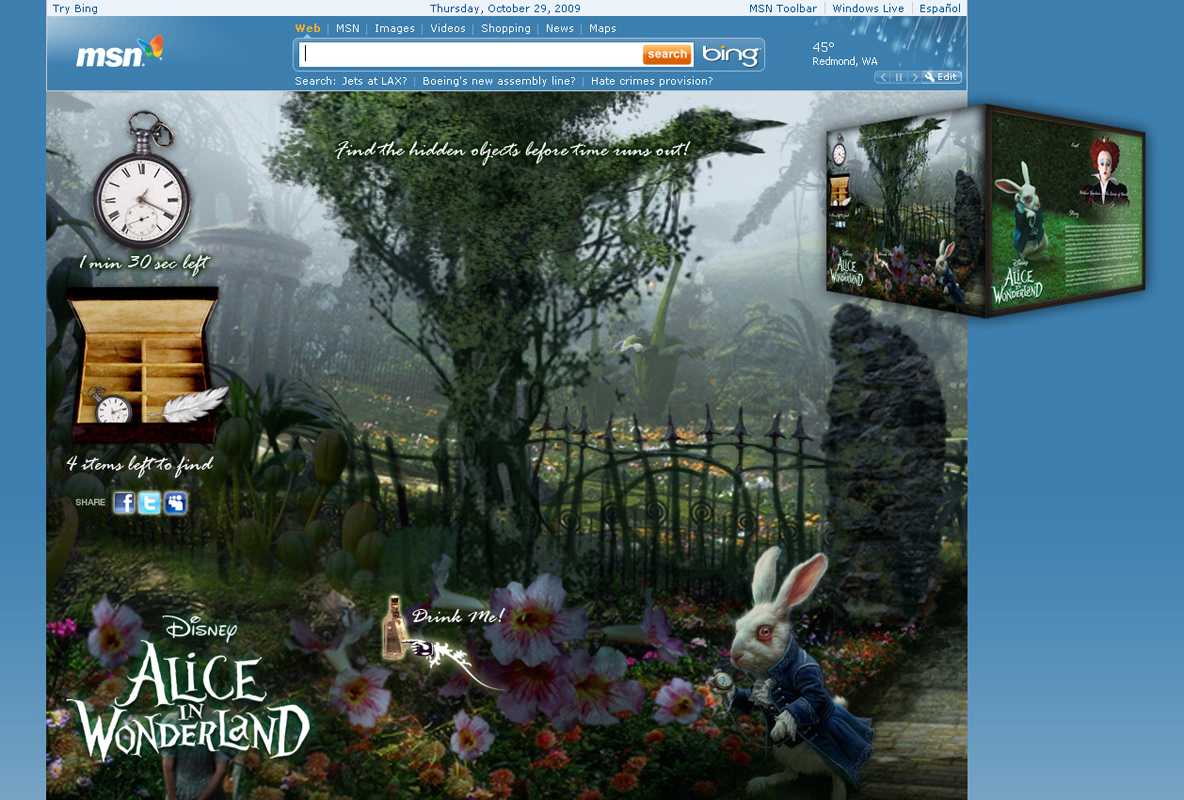
Task: Click 'Boeing's new assembly line?' suggestion
Action: pos(498,81)
